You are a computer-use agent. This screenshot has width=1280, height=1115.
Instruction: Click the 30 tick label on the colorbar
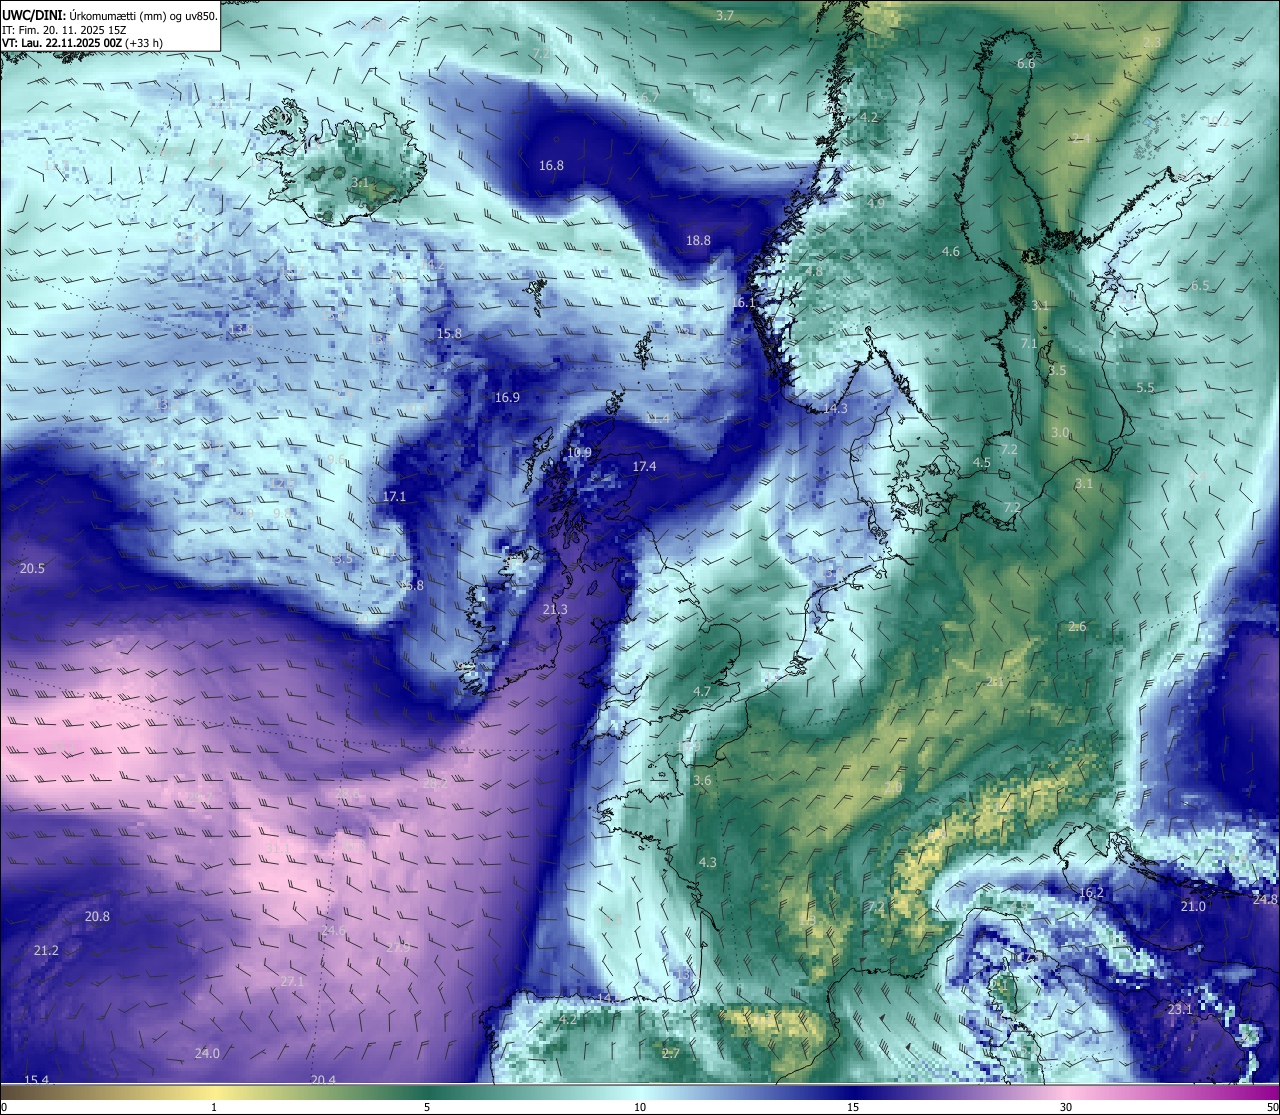(1066, 1107)
